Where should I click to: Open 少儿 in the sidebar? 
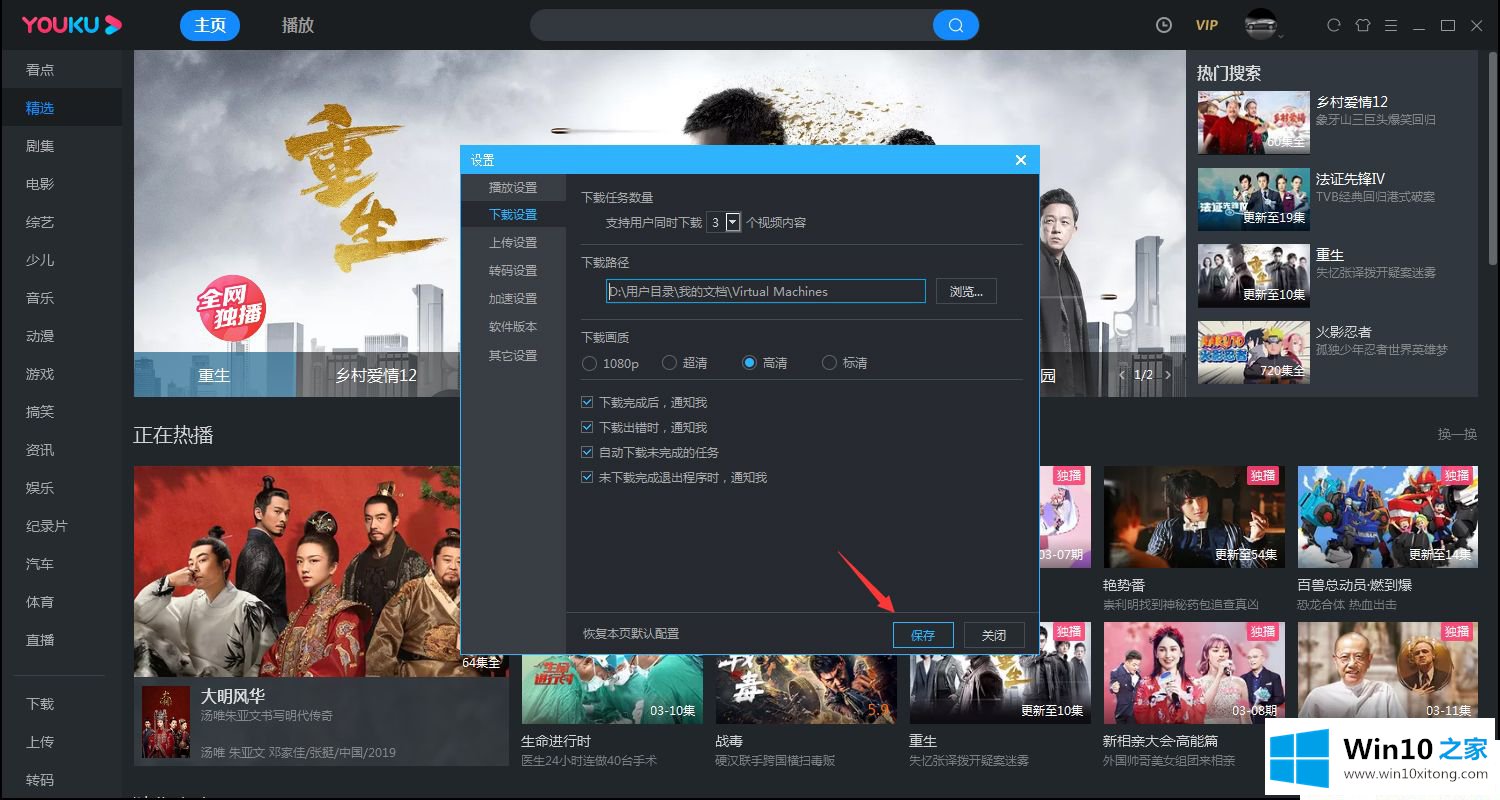pyautogui.click(x=40, y=260)
